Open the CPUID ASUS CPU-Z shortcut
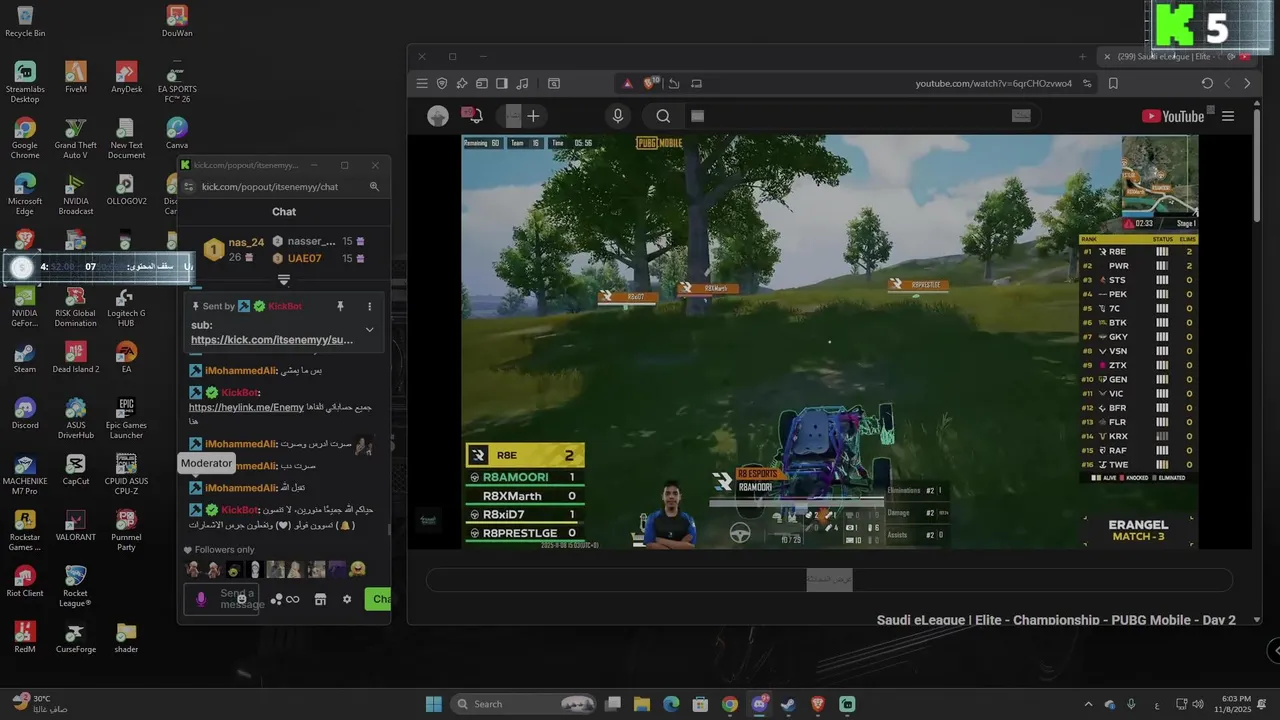This screenshot has width=1280, height=720. click(126, 474)
